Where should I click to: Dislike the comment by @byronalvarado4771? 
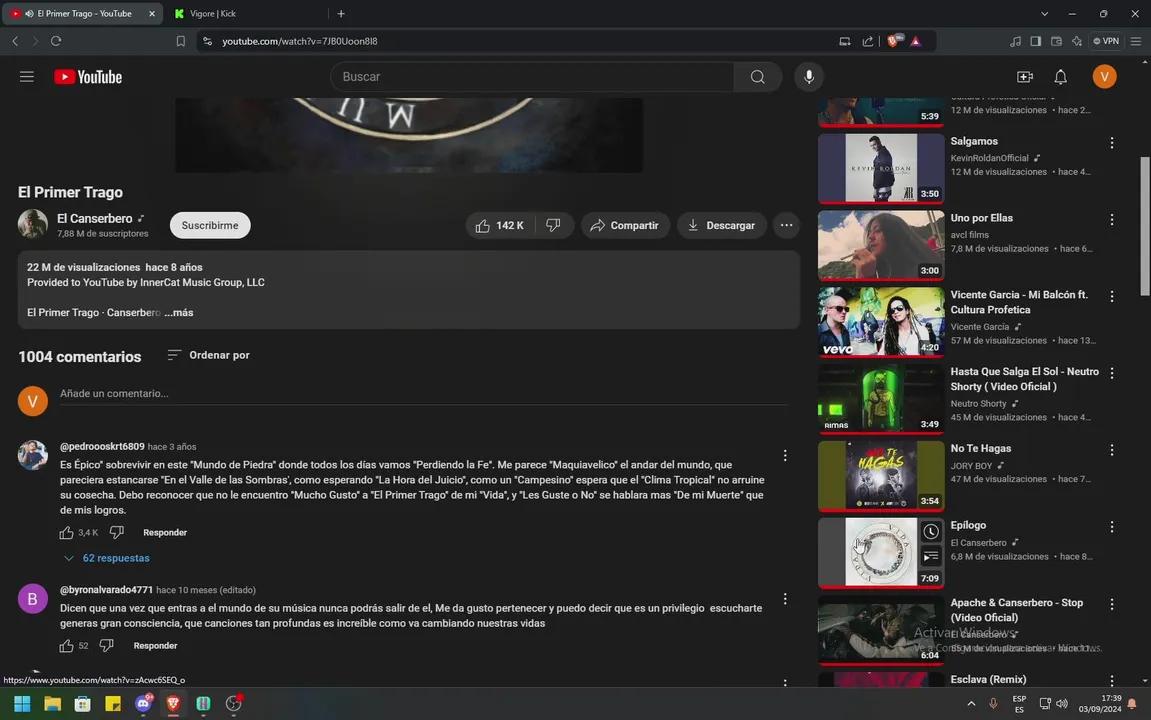107,646
